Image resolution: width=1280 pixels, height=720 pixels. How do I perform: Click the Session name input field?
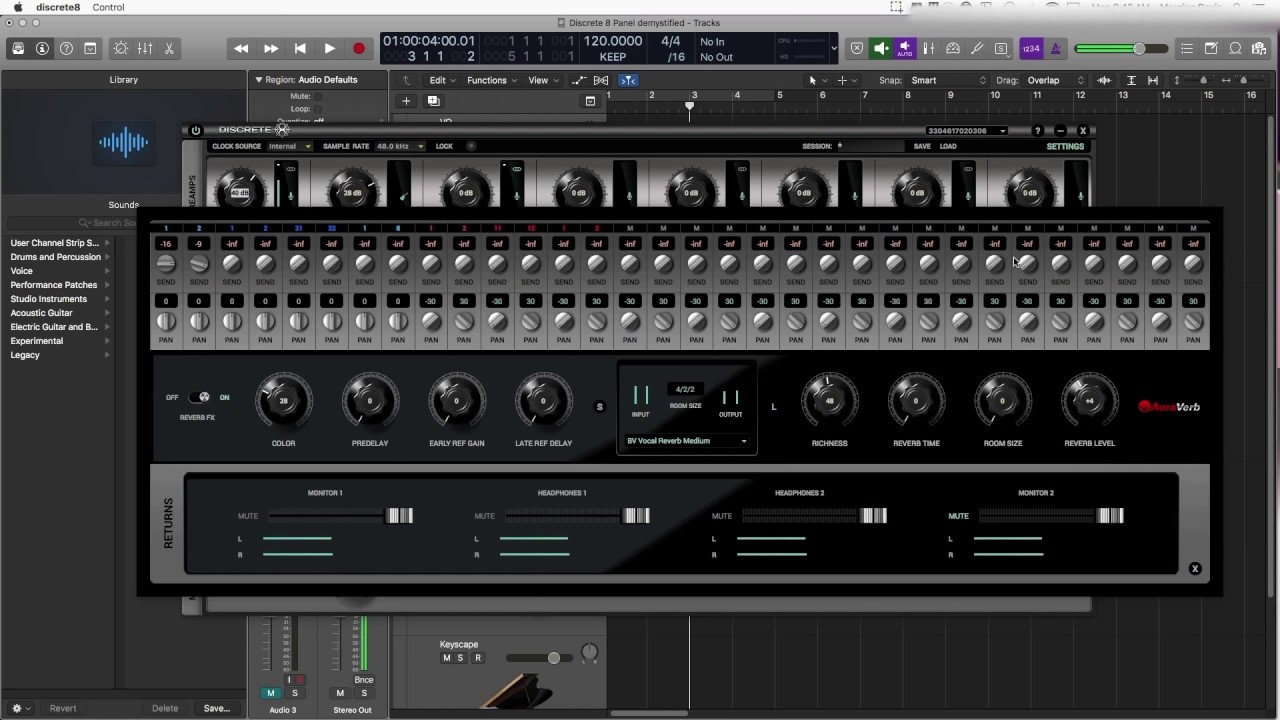click(x=869, y=146)
